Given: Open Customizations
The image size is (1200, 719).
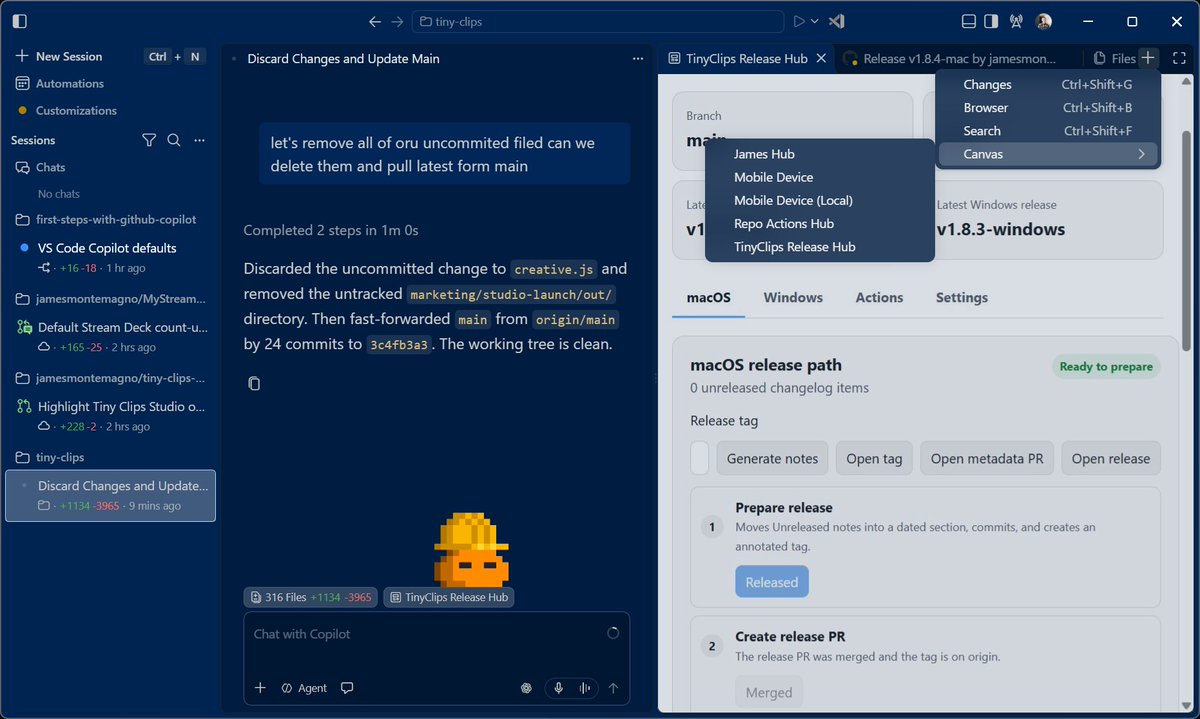Looking at the screenshot, I should (x=75, y=110).
